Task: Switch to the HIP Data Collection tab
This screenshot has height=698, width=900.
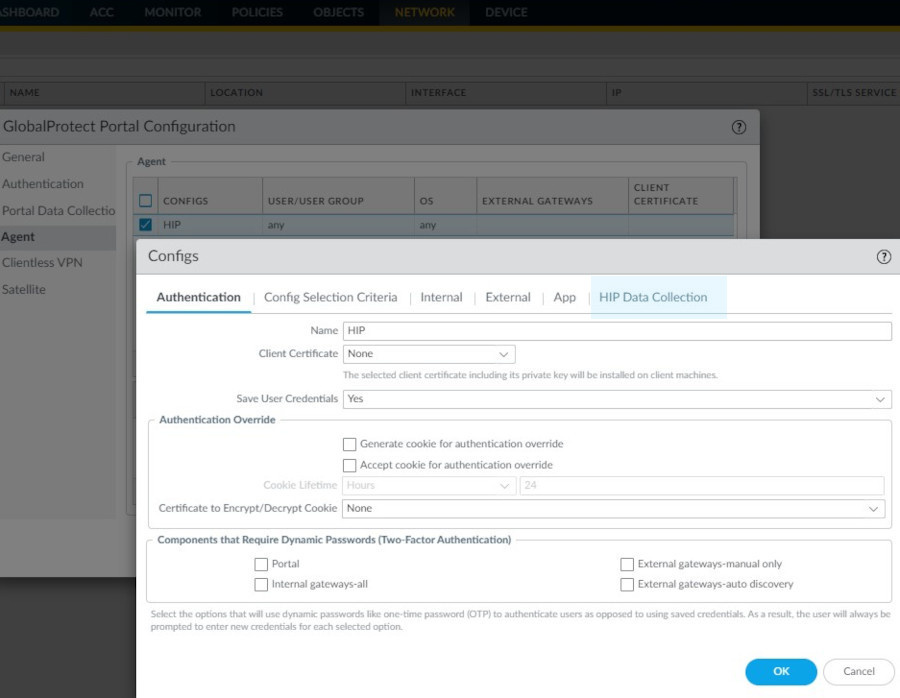Action: 653,297
